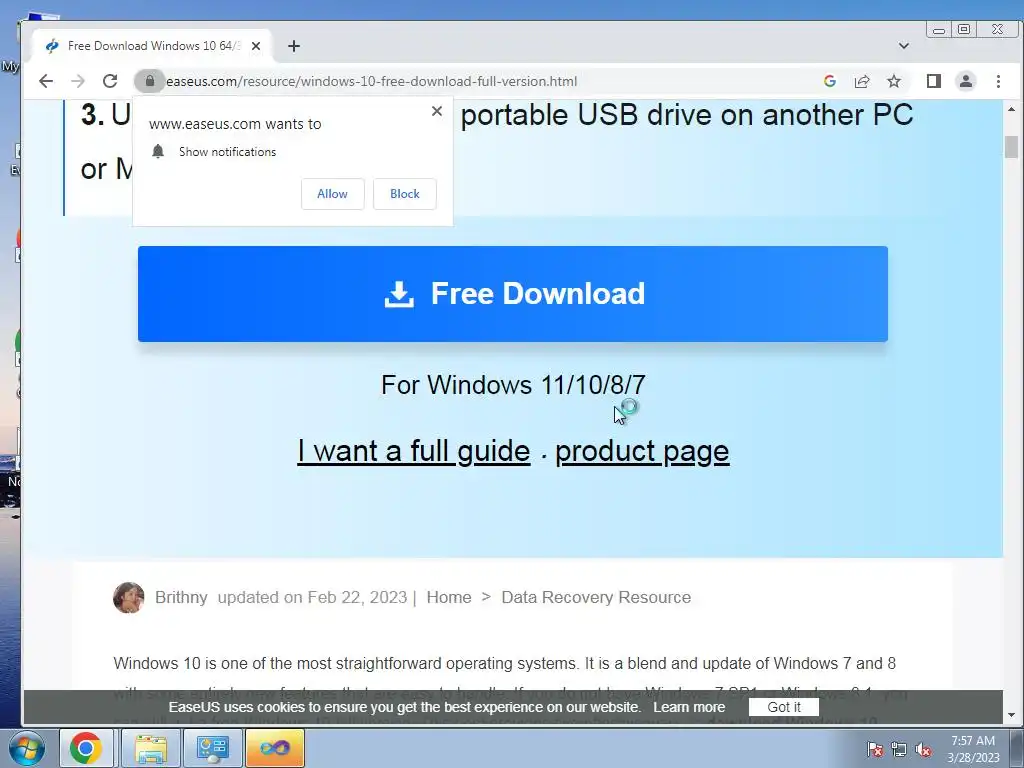1024x768 pixels.
Task: Close the Free Download Windows 10 tab
Action: coord(256,46)
